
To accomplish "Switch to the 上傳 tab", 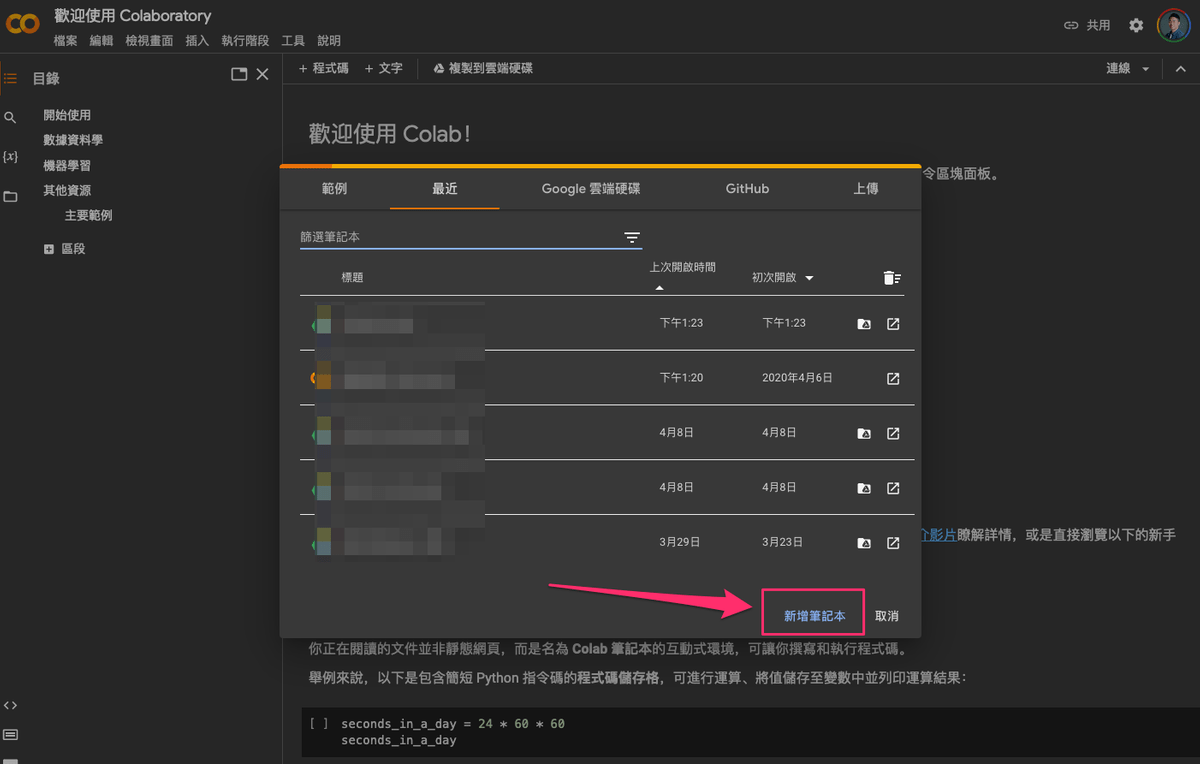I will pyautogui.click(x=866, y=188).
